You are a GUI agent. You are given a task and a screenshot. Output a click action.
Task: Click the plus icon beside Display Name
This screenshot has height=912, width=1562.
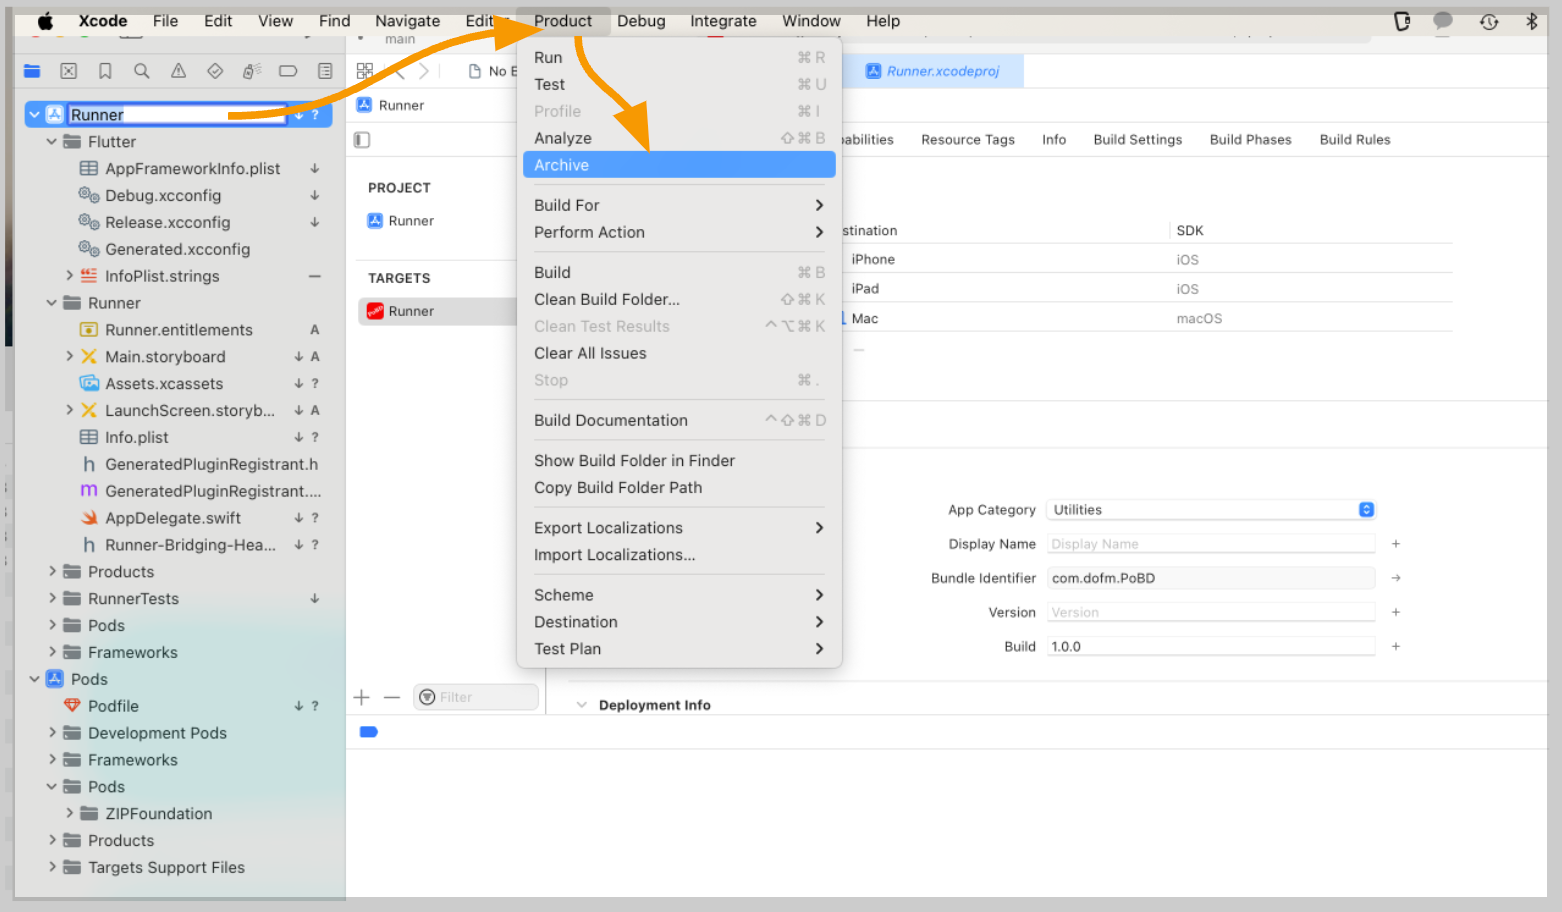pyautogui.click(x=1396, y=544)
